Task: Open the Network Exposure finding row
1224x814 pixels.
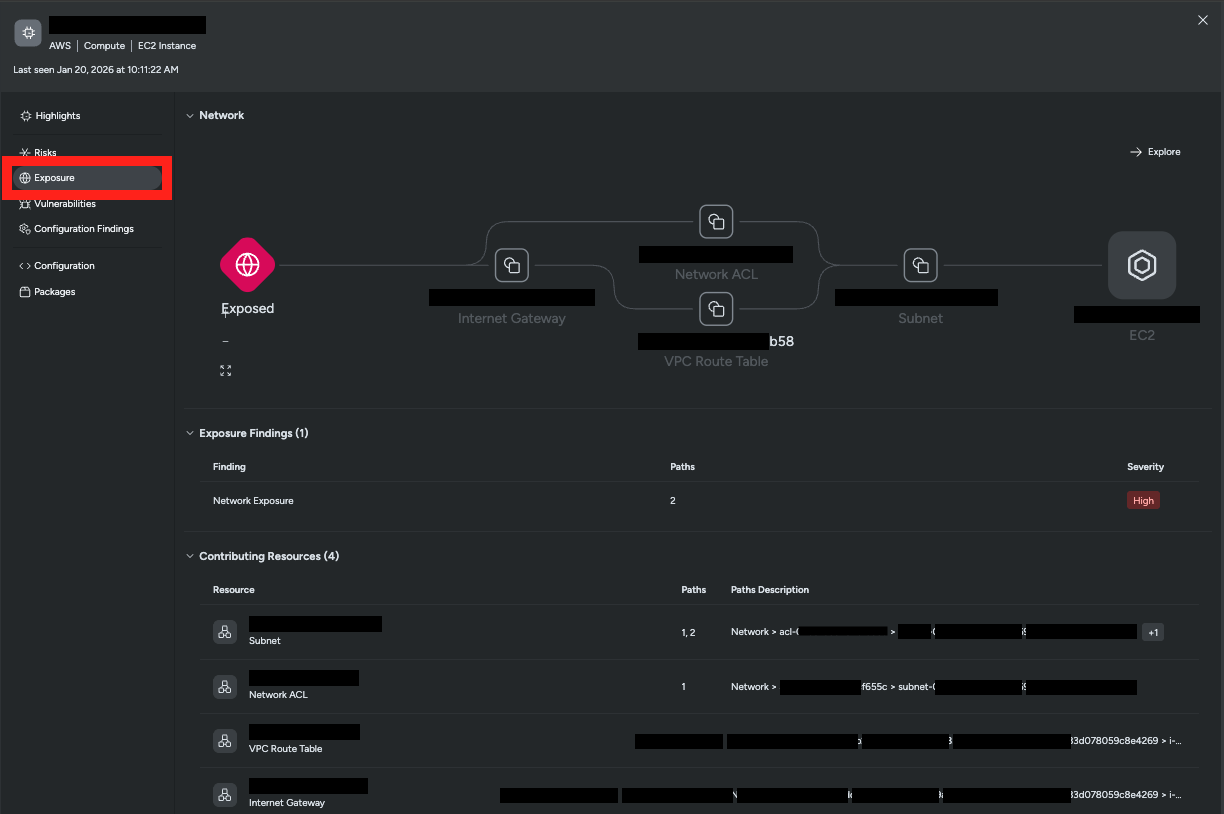Action: tap(253, 501)
